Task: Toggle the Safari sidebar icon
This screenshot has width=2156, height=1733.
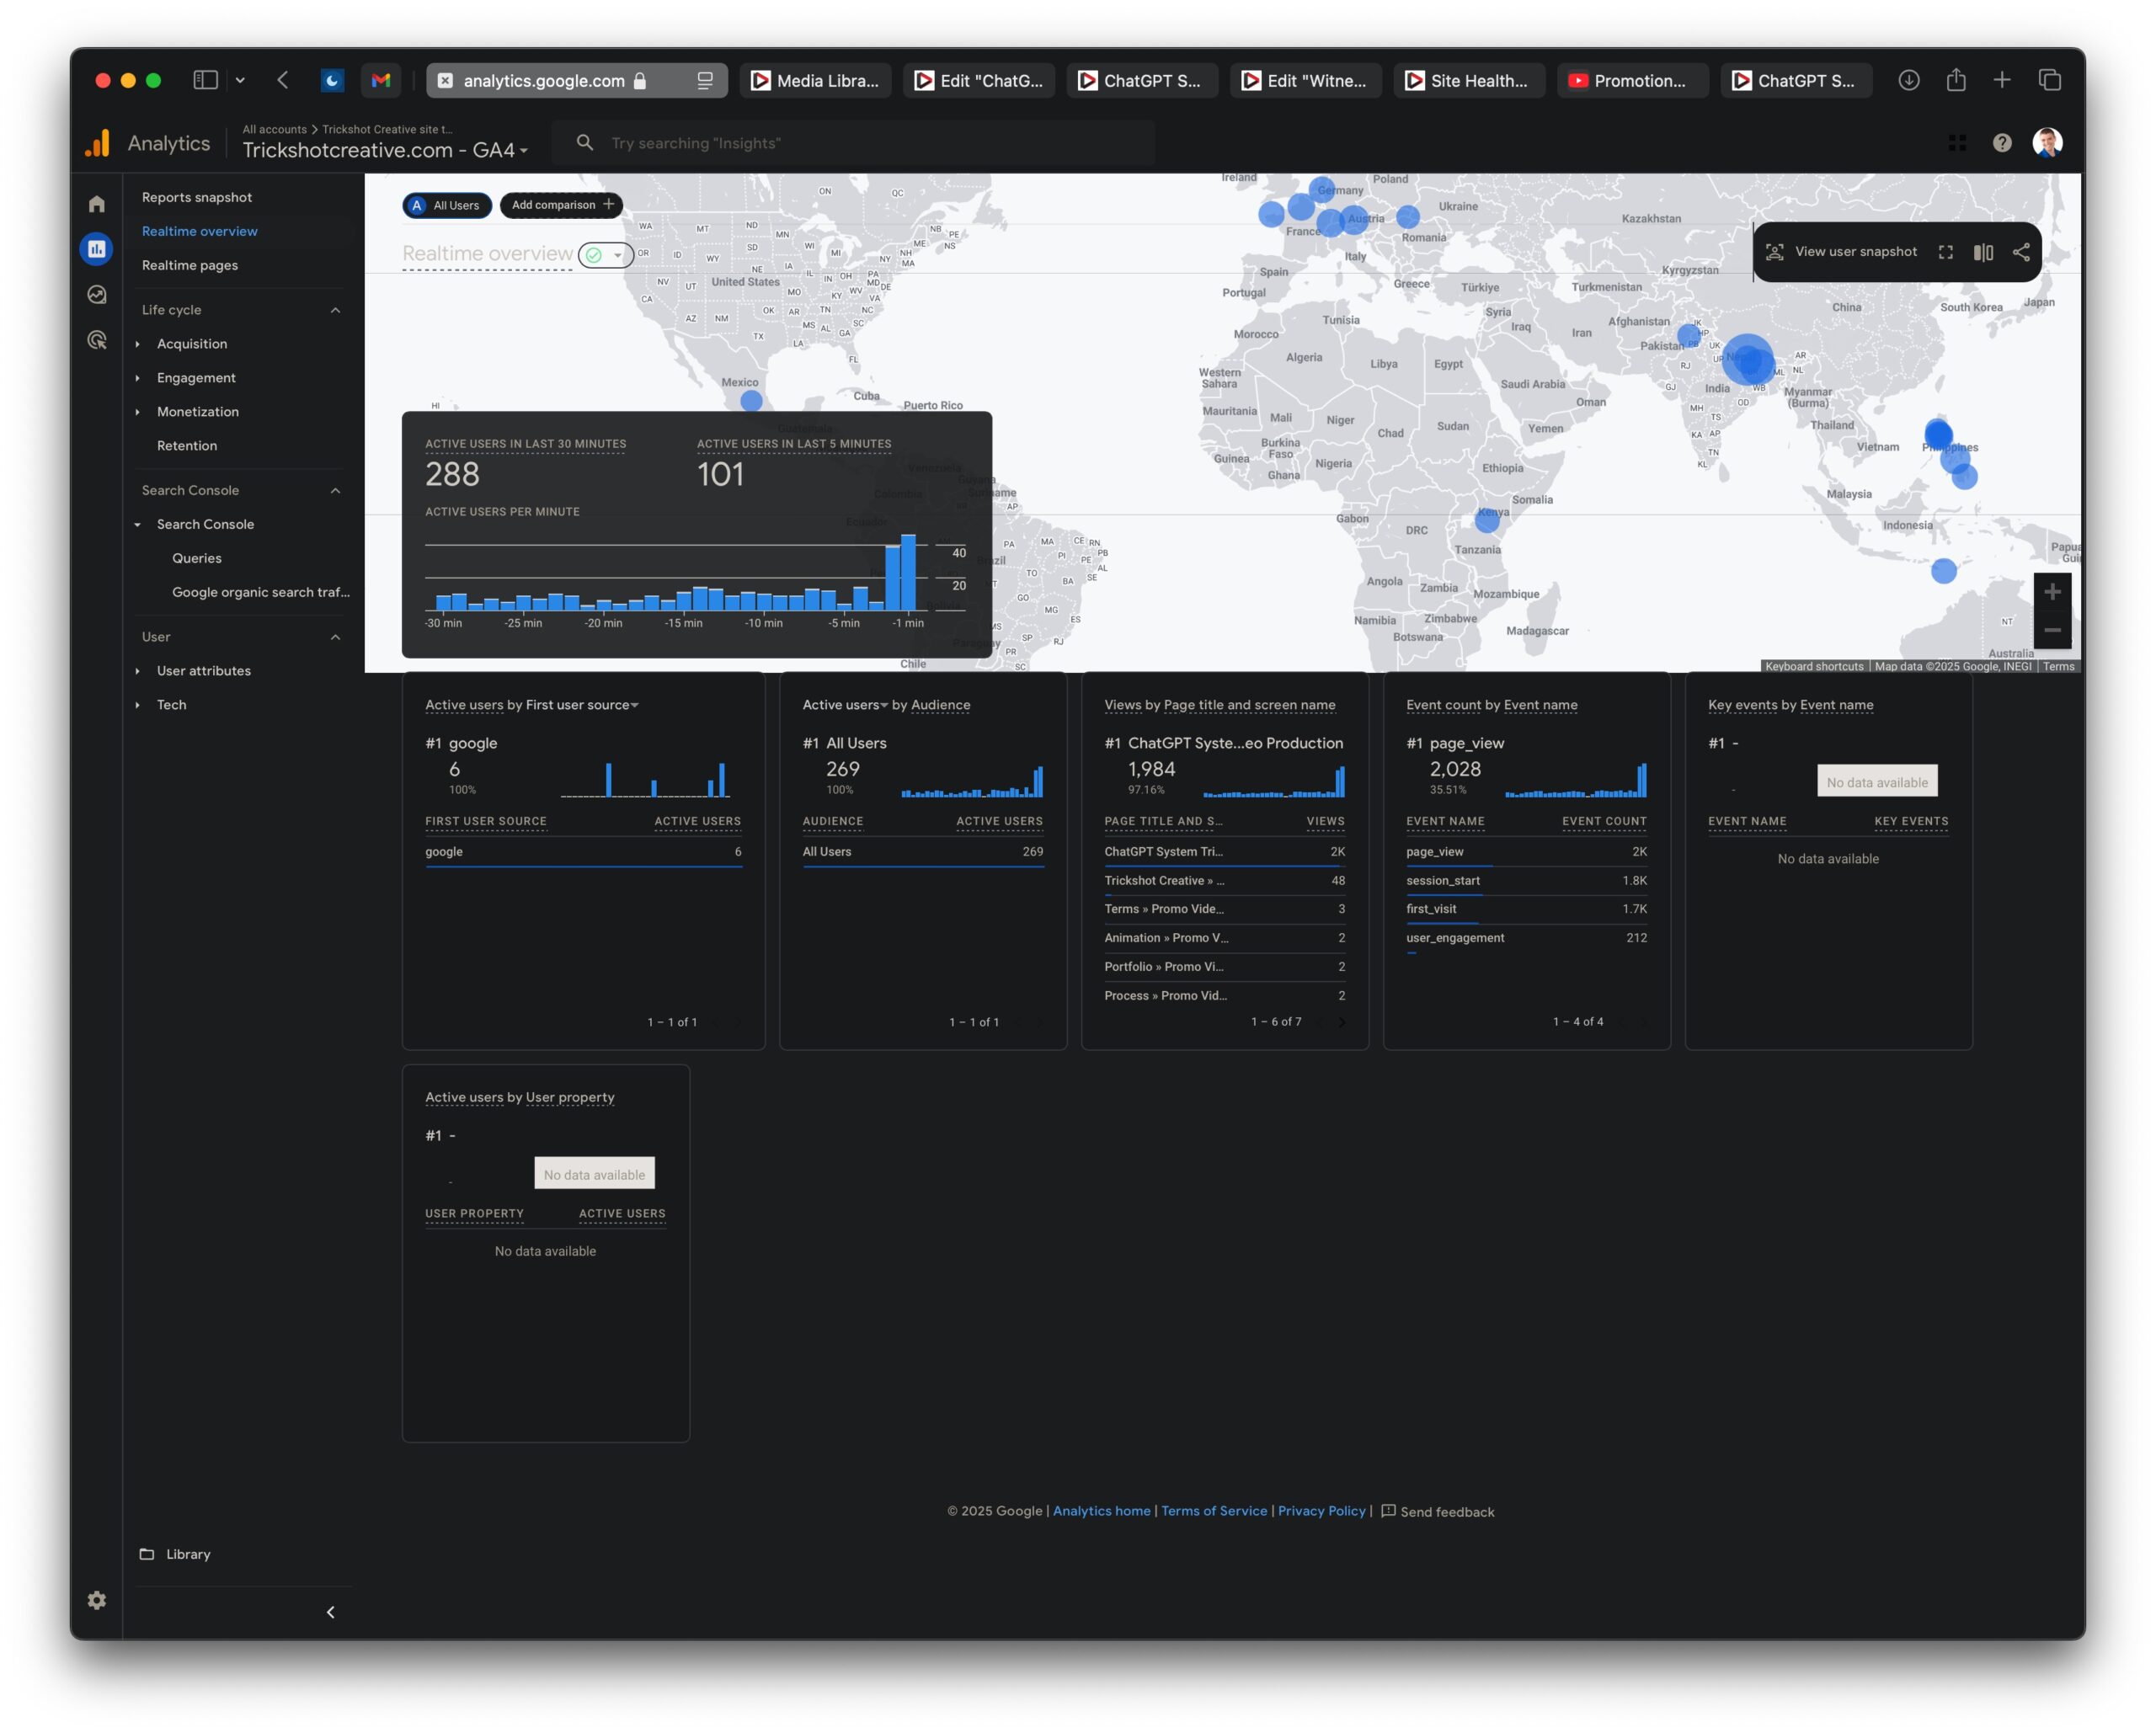Action: (x=205, y=80)
